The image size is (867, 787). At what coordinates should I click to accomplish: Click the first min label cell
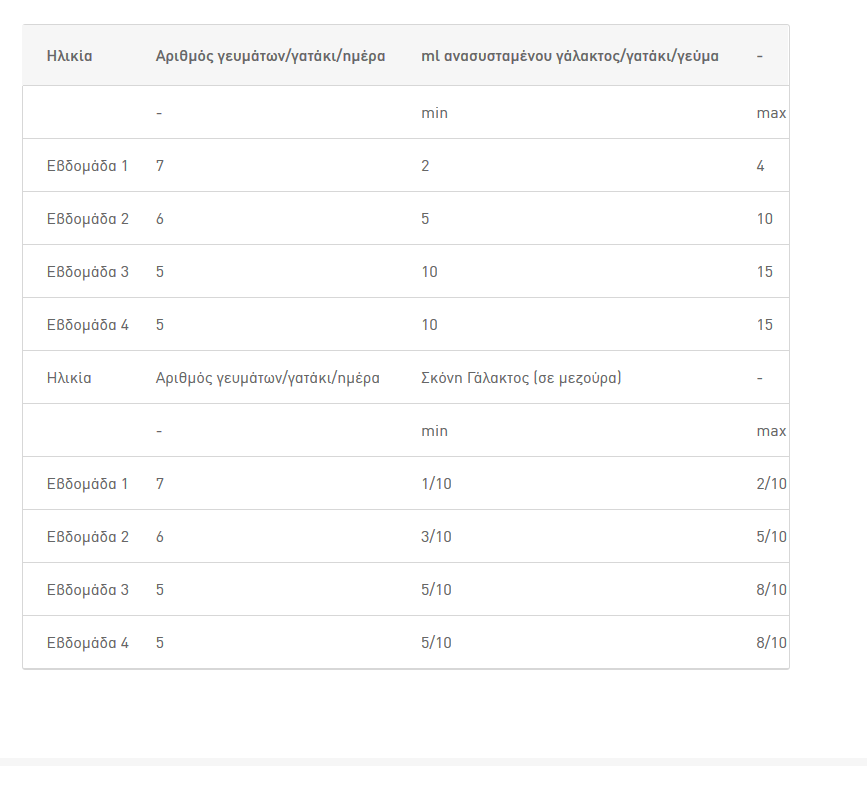pyautogui.click(x=434, y=113)
